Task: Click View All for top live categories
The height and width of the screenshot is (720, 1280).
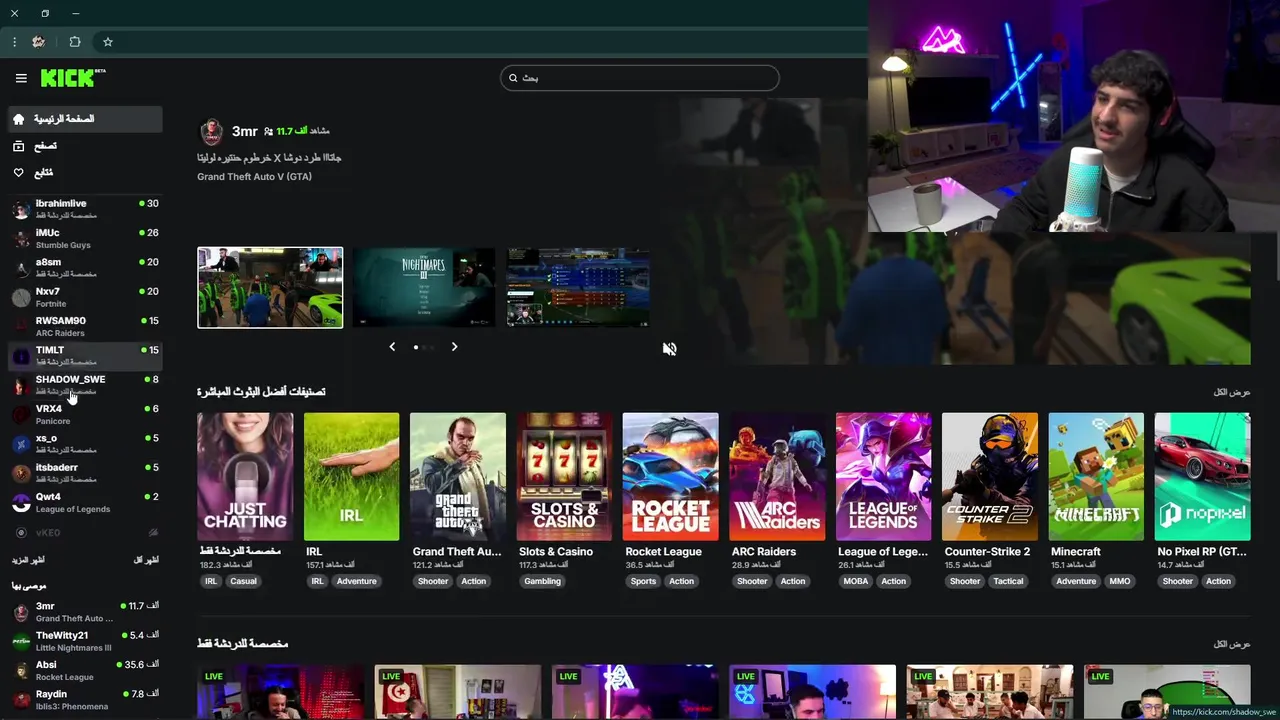Action: (1232, 392)
